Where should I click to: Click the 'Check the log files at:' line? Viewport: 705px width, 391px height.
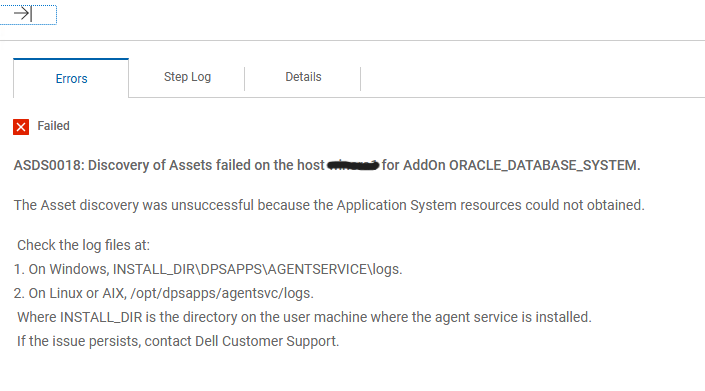83,245
